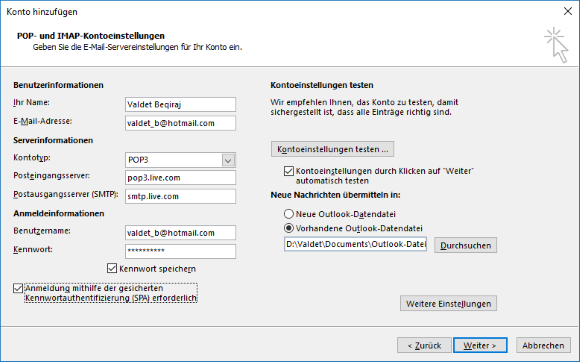Toggle automatic test on Weiter checkbox
Image resolution: width=580 pixels, height=362 pixels.
[x=289, y=171]
